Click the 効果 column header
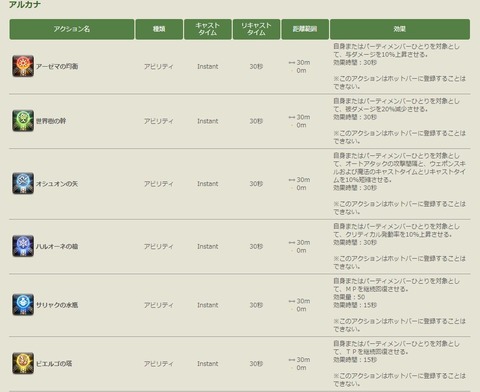 click(x=400, y=29)
